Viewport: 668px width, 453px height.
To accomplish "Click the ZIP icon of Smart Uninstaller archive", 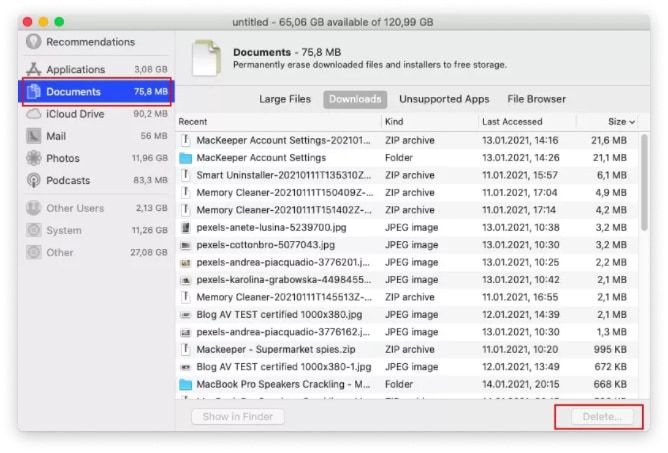I will pyautogui.click(x=185, y=175).
